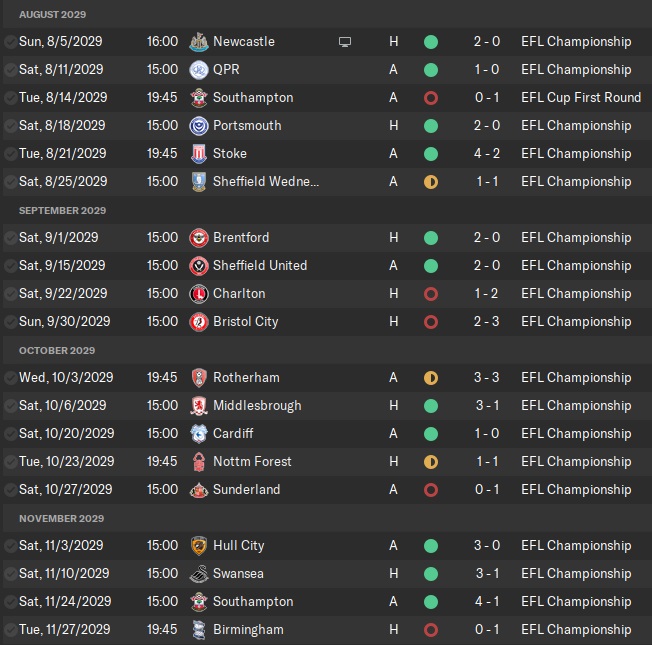This screenshot has width=652, height=645.
Task: Click the yellow draw indicator for Rotherham match
Action: tap(431, 378)
